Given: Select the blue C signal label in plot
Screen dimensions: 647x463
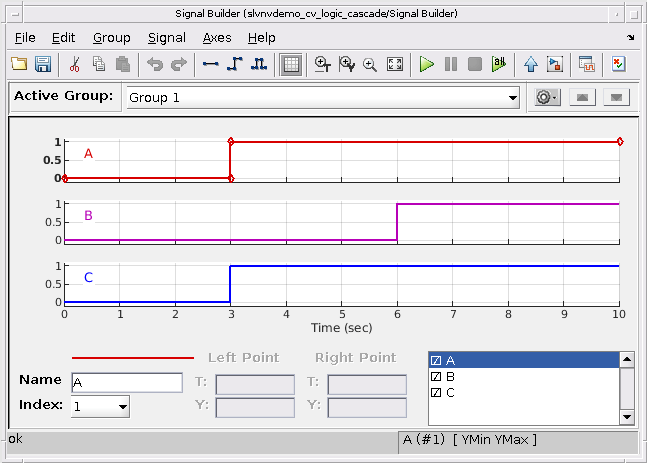Looking at the screenshot, I should click(88, 277).
